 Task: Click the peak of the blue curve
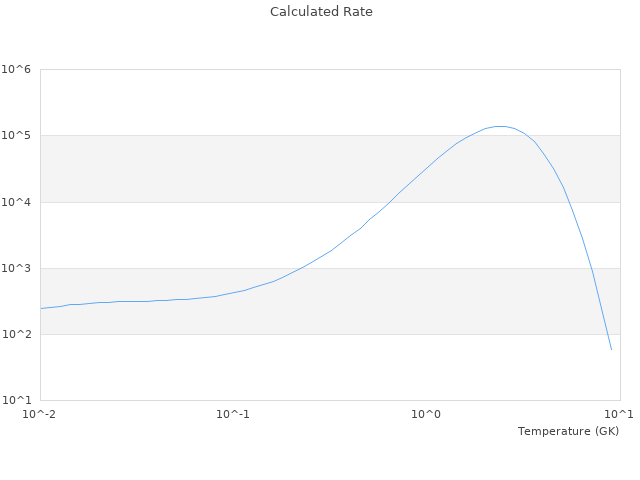pyautogui.click(x=500, y=126)
